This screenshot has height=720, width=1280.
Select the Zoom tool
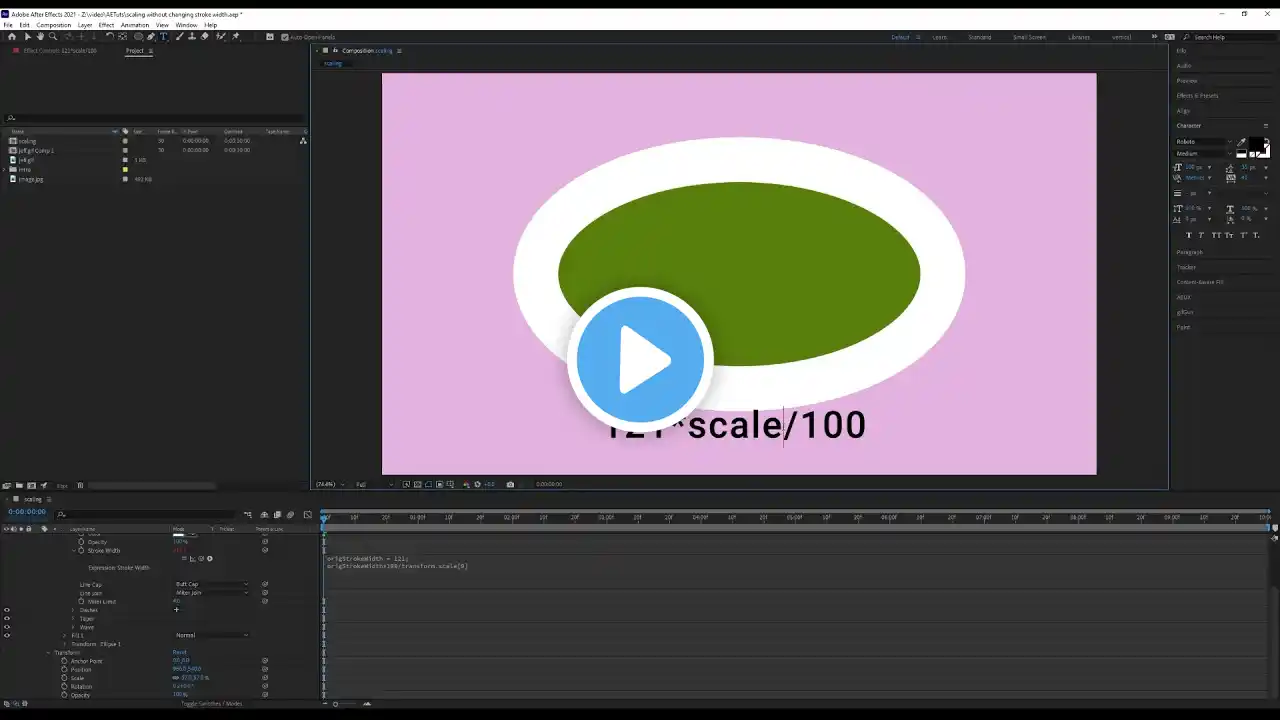click(53, 37)
